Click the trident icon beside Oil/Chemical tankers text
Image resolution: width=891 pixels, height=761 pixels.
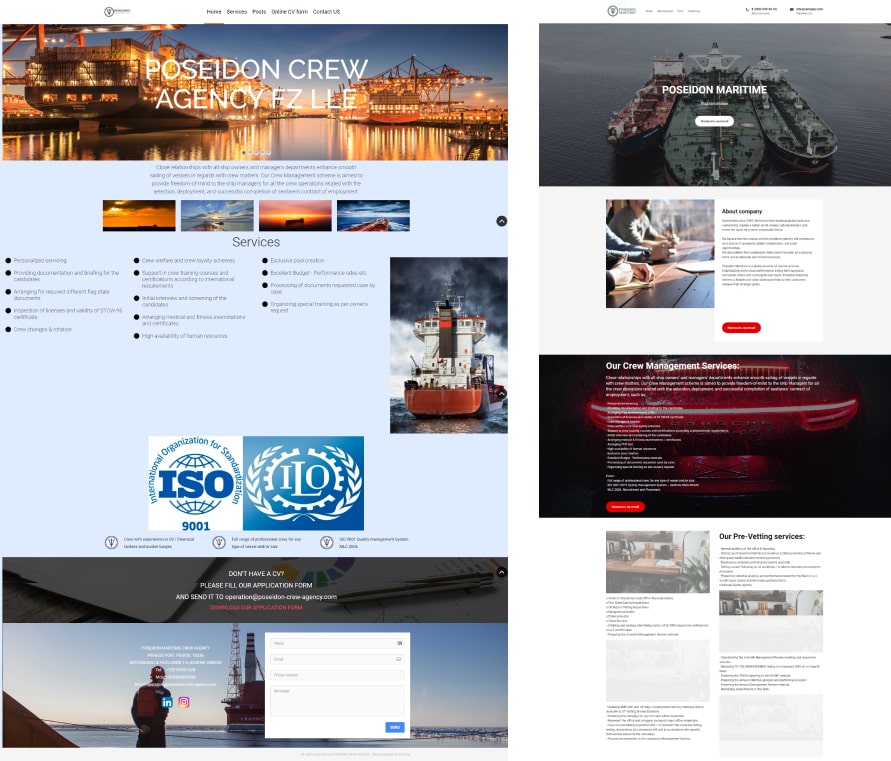pos(112,543)
